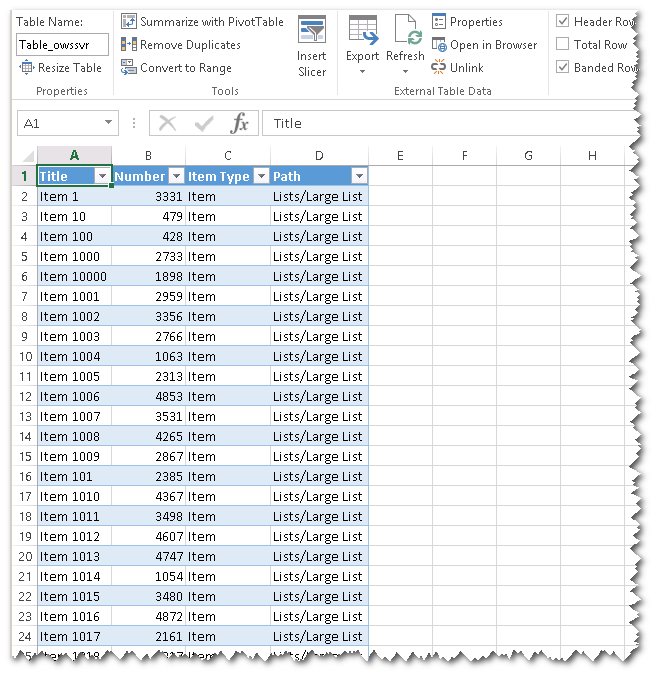The height and width of the screenshot is (678, 658).
Task: Enable the Total Row checkbox
Action: [562, 44]
